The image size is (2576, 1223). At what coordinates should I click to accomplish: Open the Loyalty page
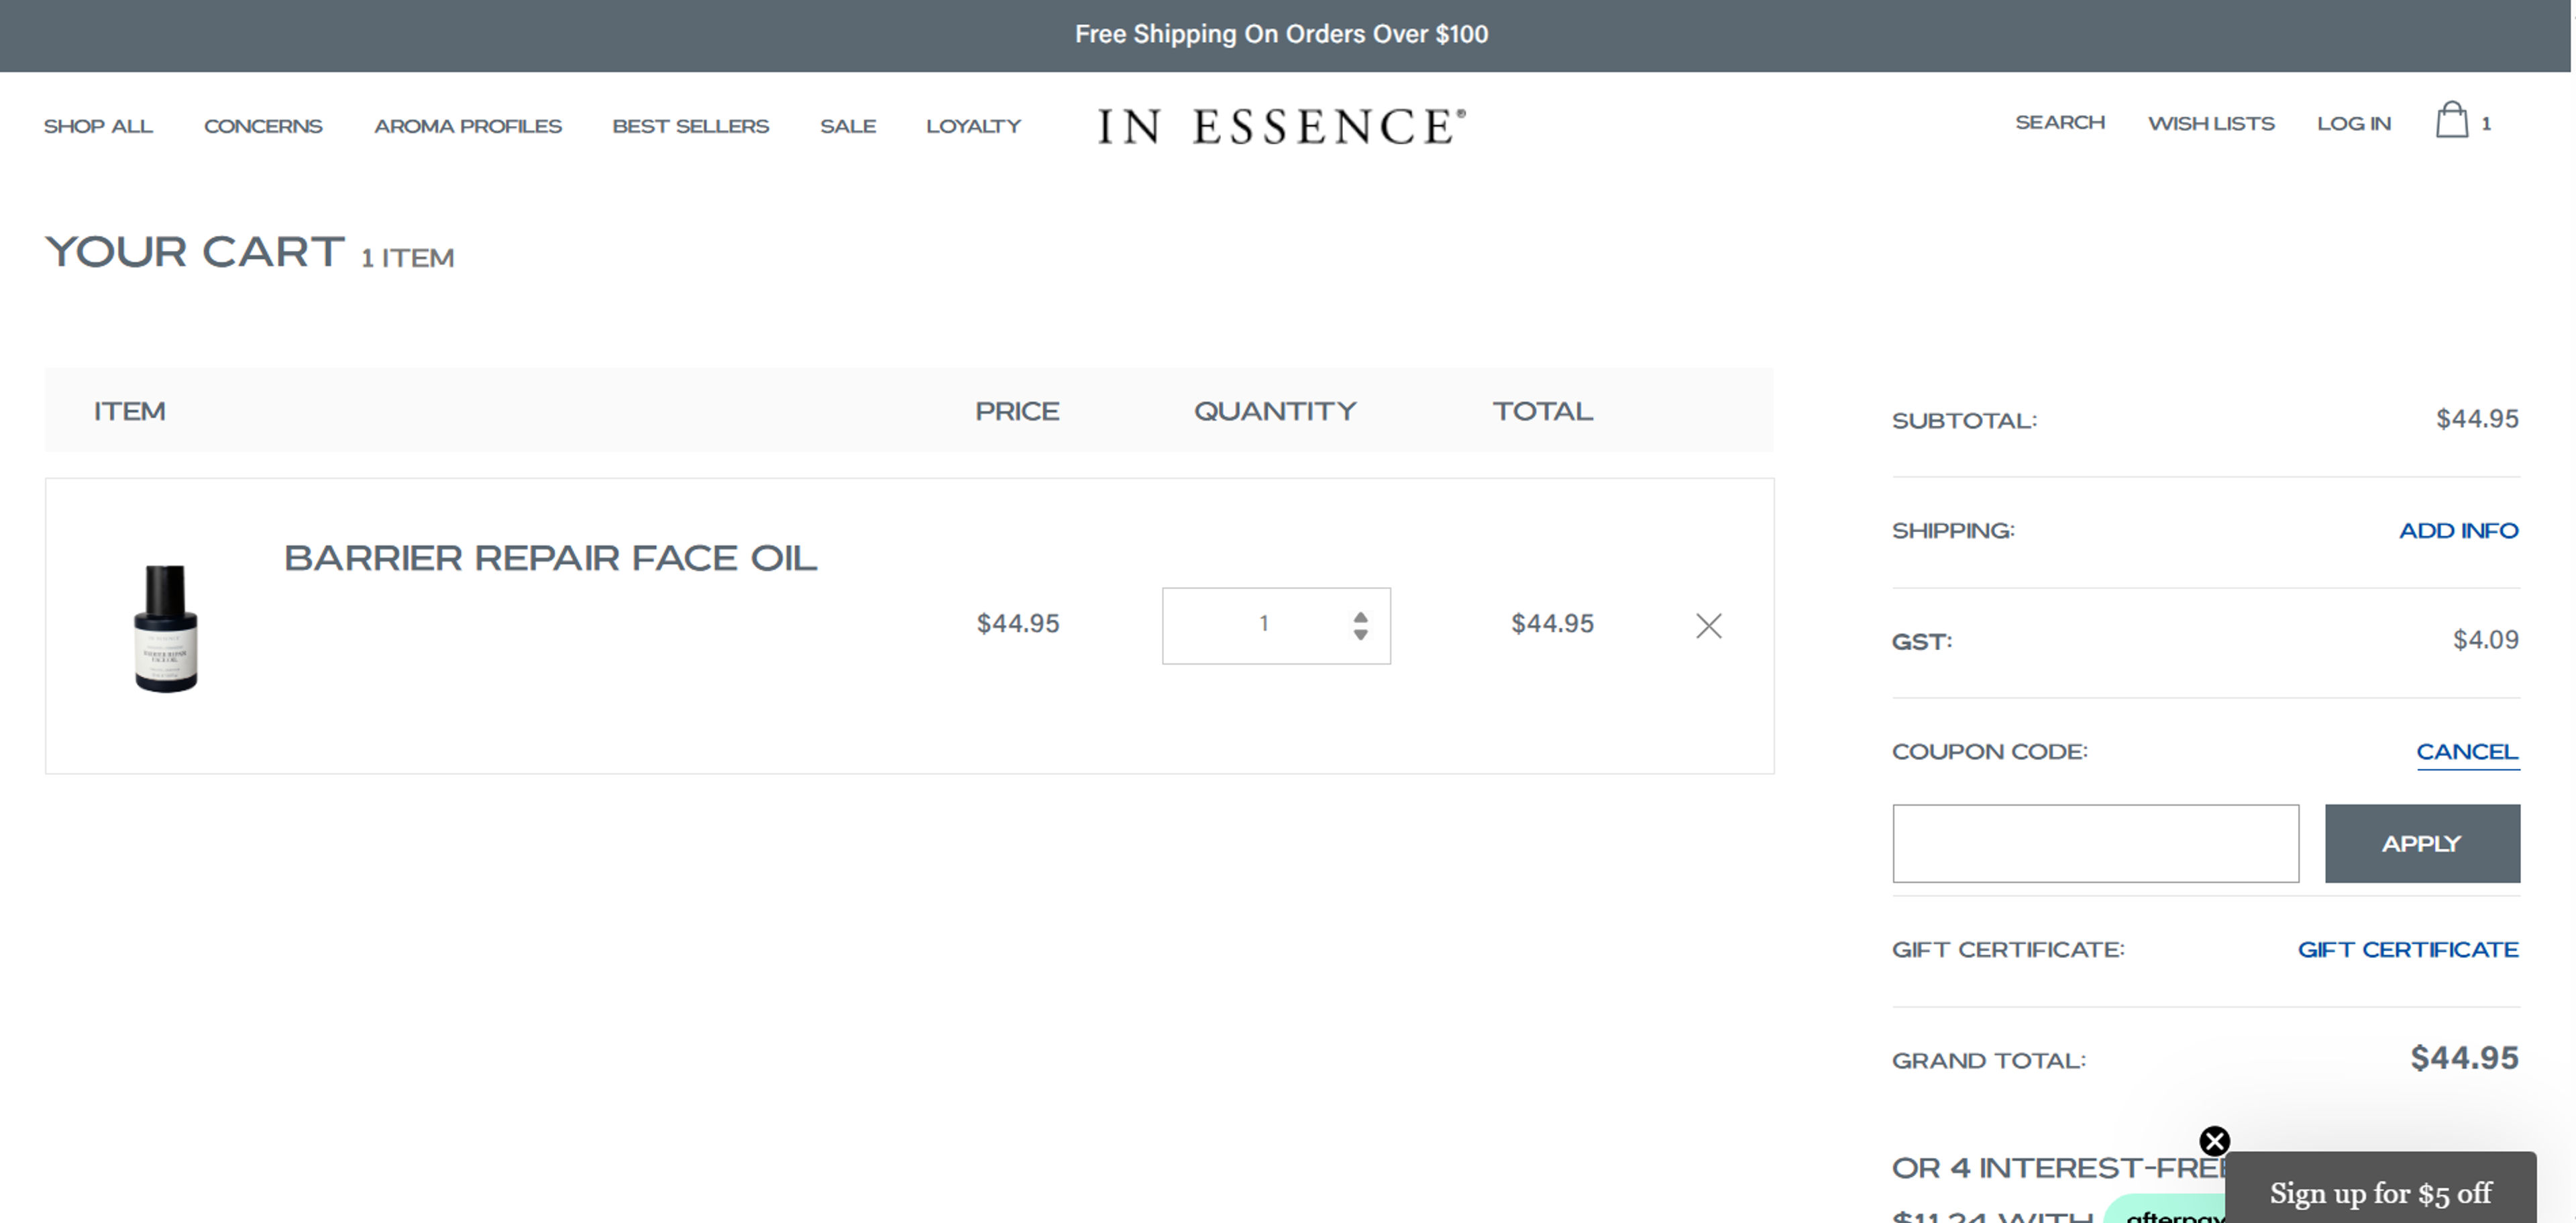pyautogui.click(x=973, y=127)
